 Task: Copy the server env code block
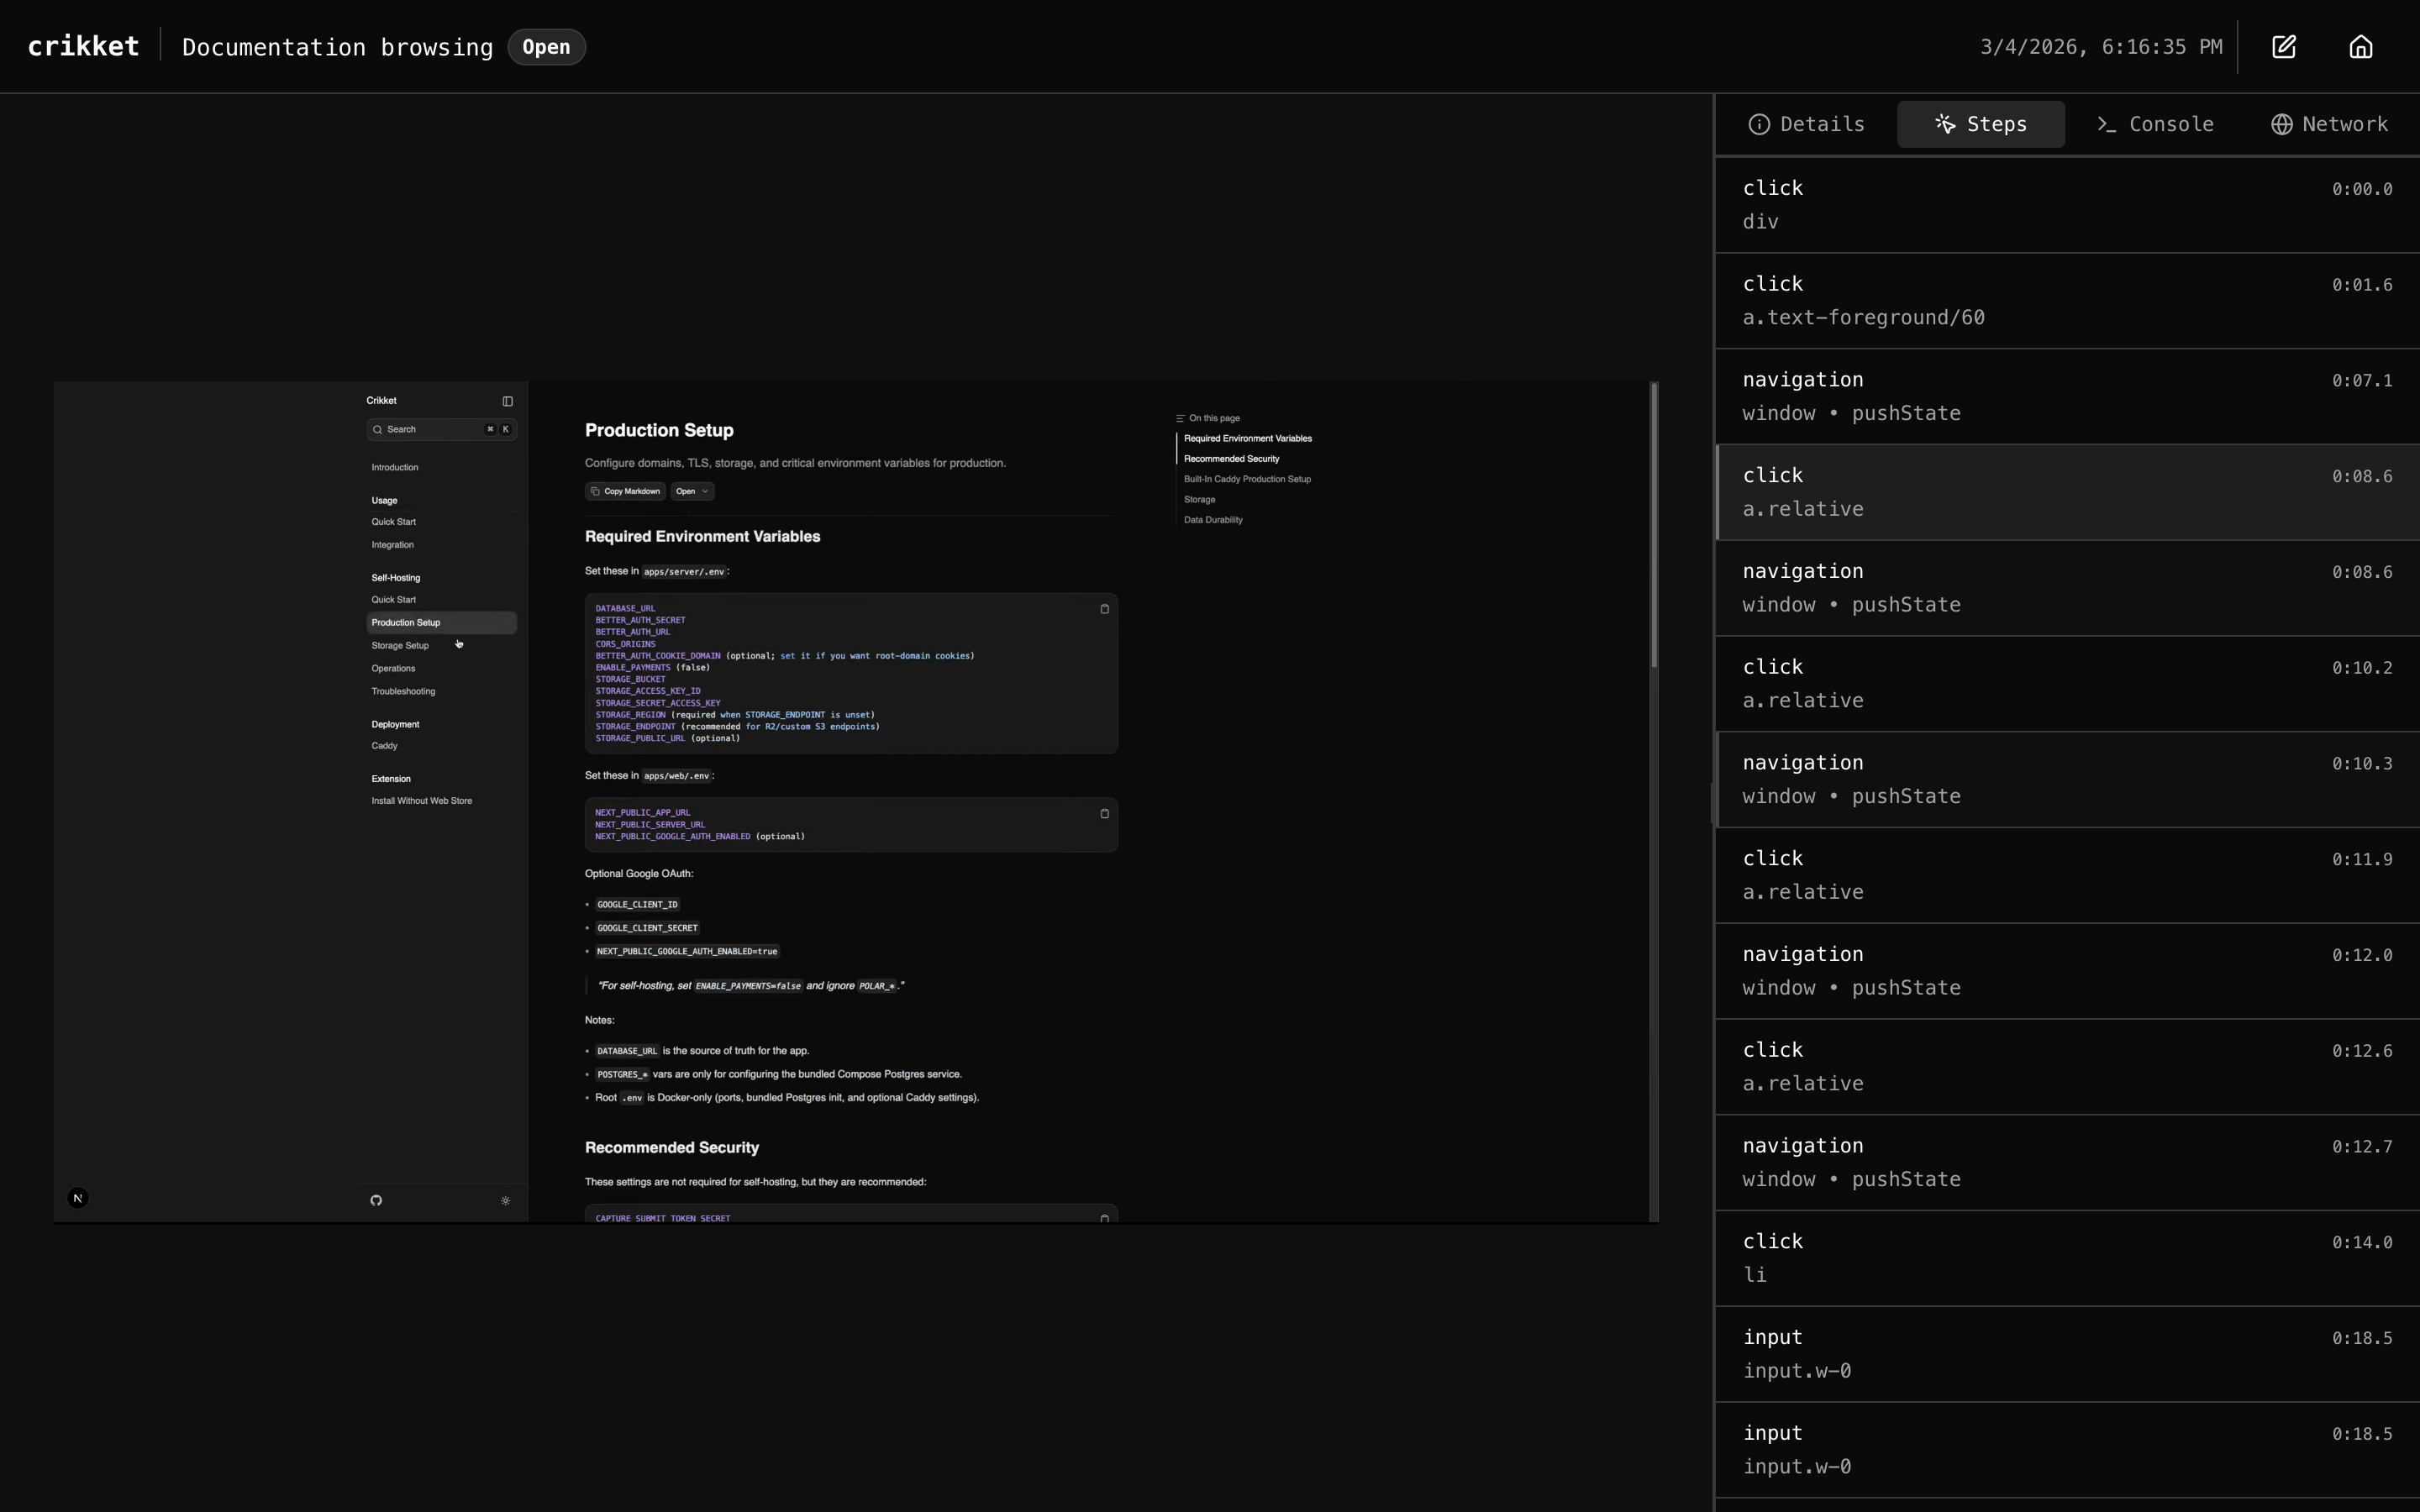[x=1104, y=609]
